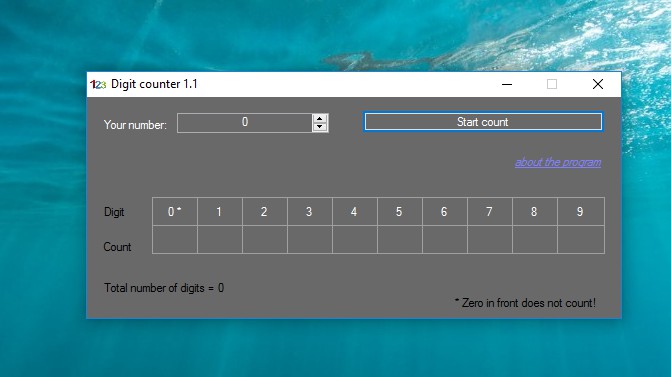Screen dimensions: 671x377
Task: Select the digit 2 header cell
Action: point(265,211)
